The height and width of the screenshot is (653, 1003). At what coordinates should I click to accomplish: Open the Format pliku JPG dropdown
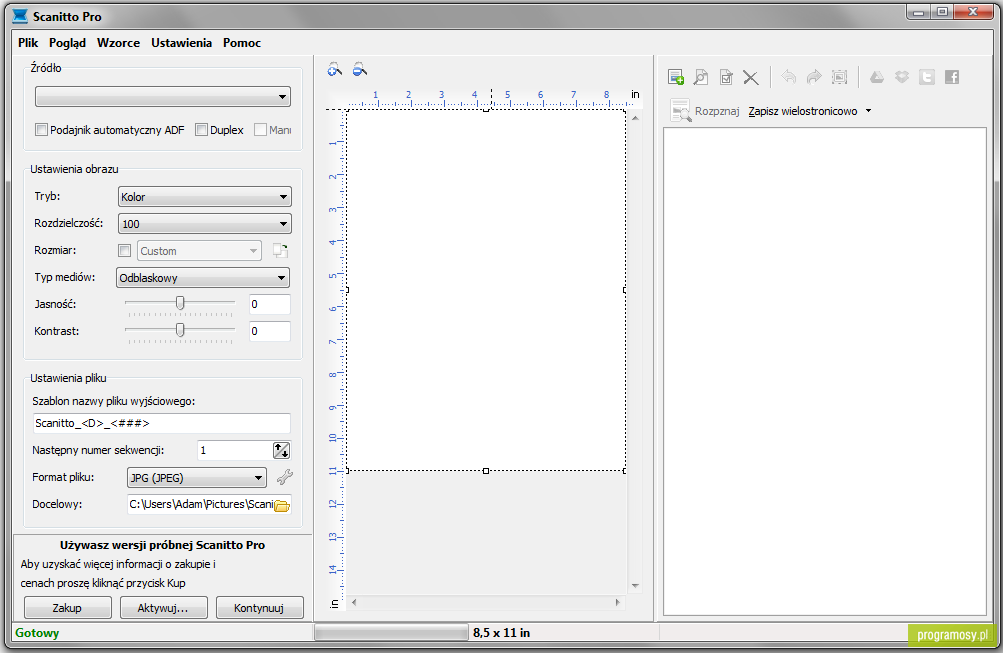[197, 477]
